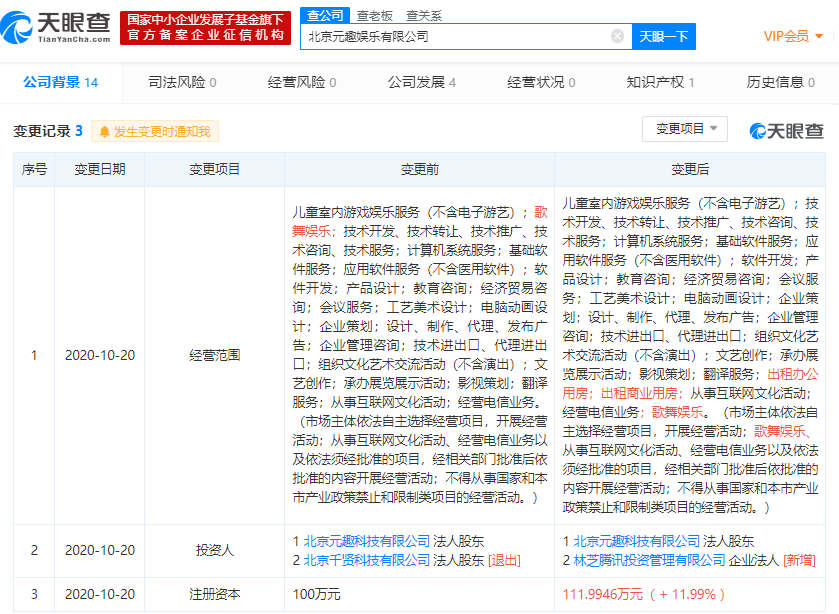The width and height of the screenshot is (839, 614).
Task: Click the date in row 2 (投资人)
Action: pos(100,550)
